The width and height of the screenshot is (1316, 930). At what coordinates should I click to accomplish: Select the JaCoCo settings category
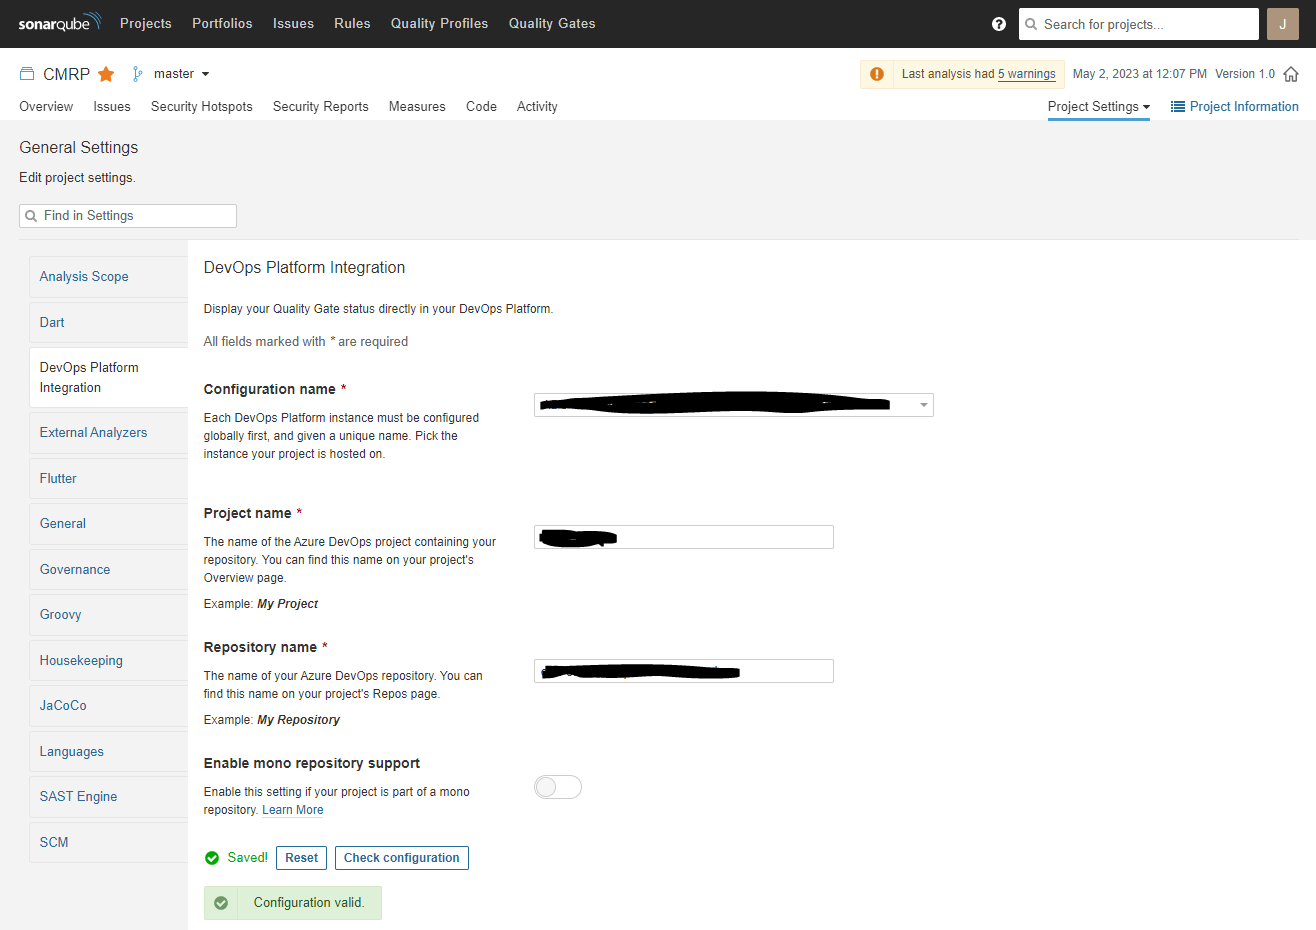click(x=108, y=705)
